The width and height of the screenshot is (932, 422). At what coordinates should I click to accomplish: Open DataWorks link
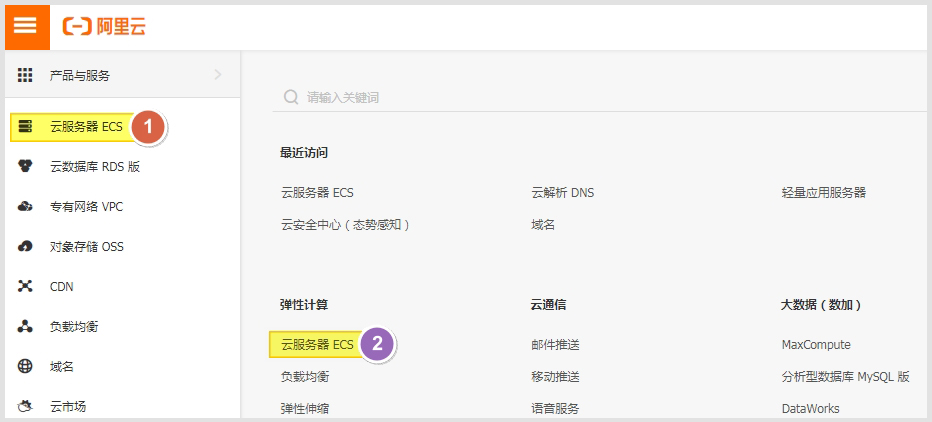click(810, 409)
